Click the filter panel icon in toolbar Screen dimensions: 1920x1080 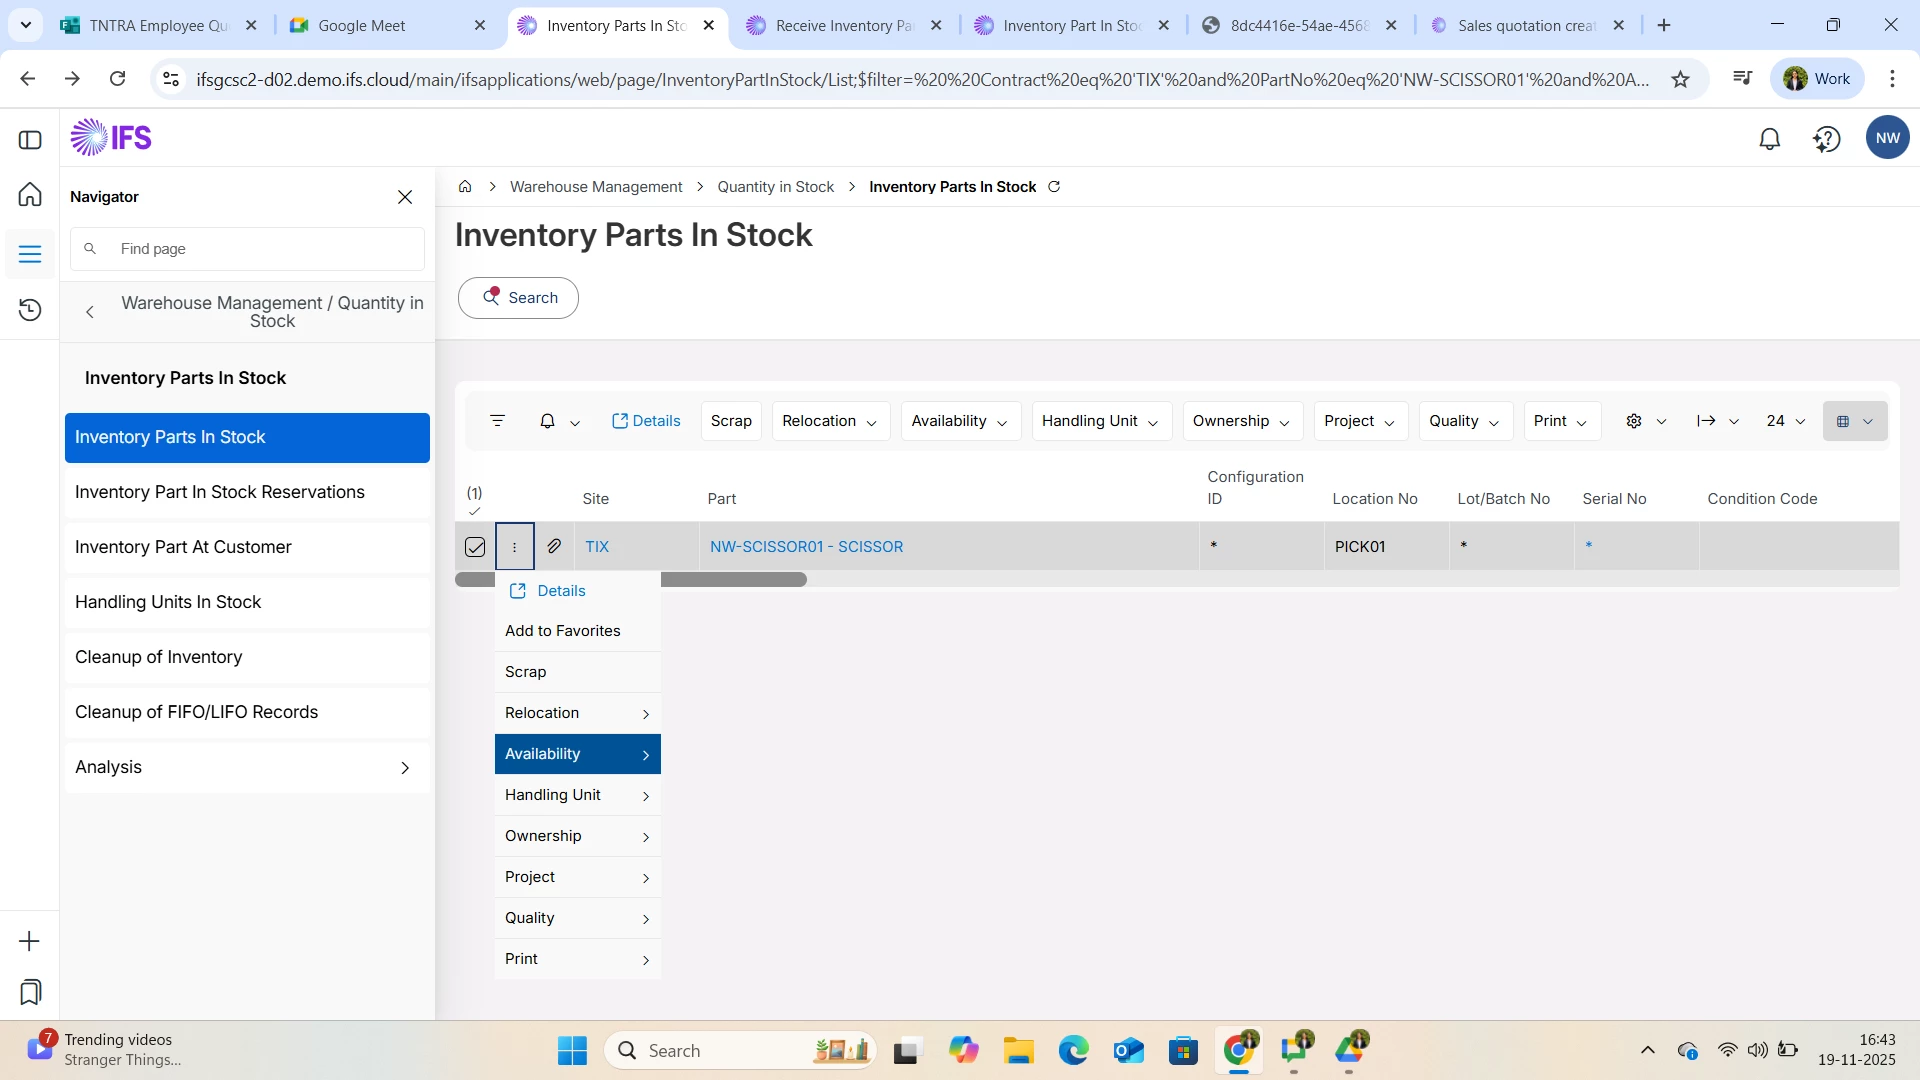[x=497, y=421]
